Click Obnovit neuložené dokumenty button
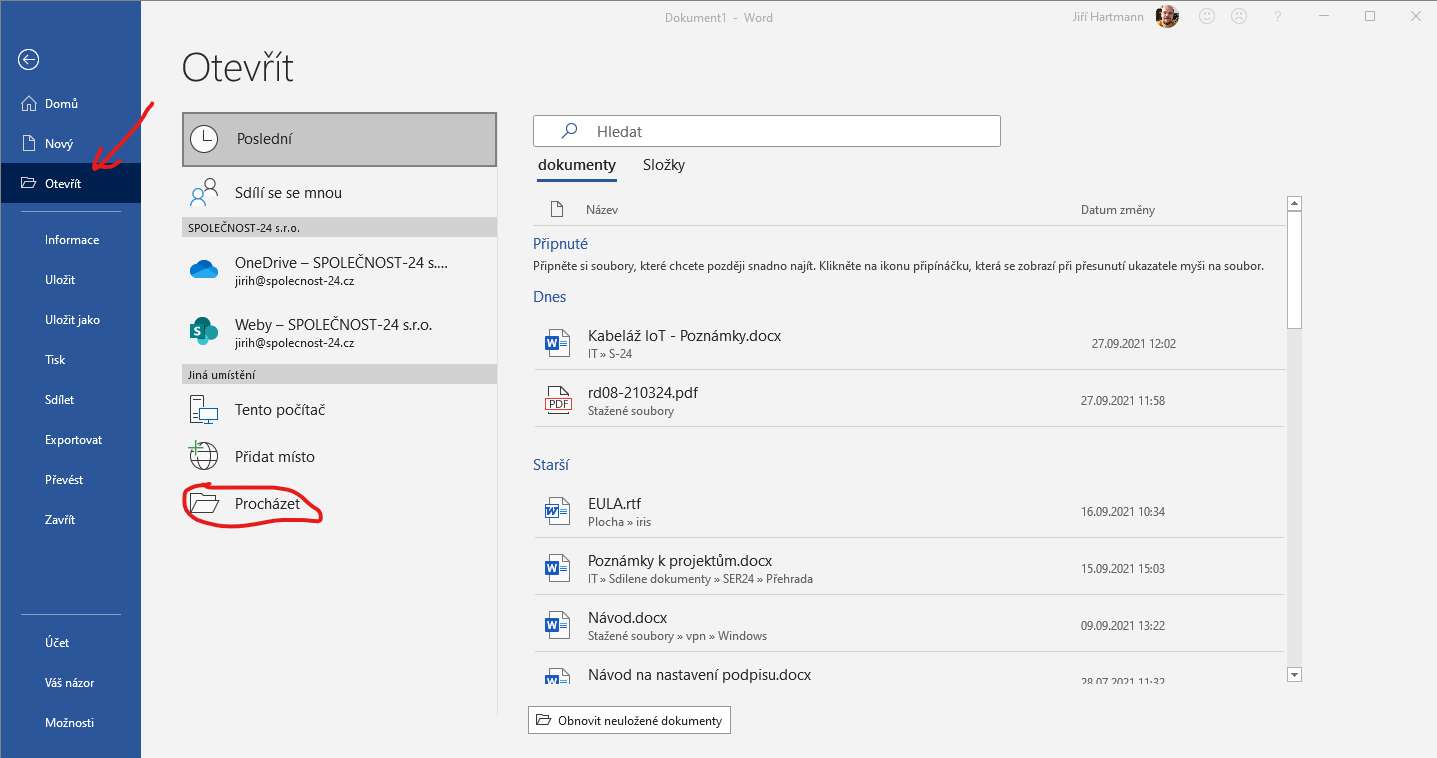Viewport: 1437px width, 758px height. coord(629,720)
